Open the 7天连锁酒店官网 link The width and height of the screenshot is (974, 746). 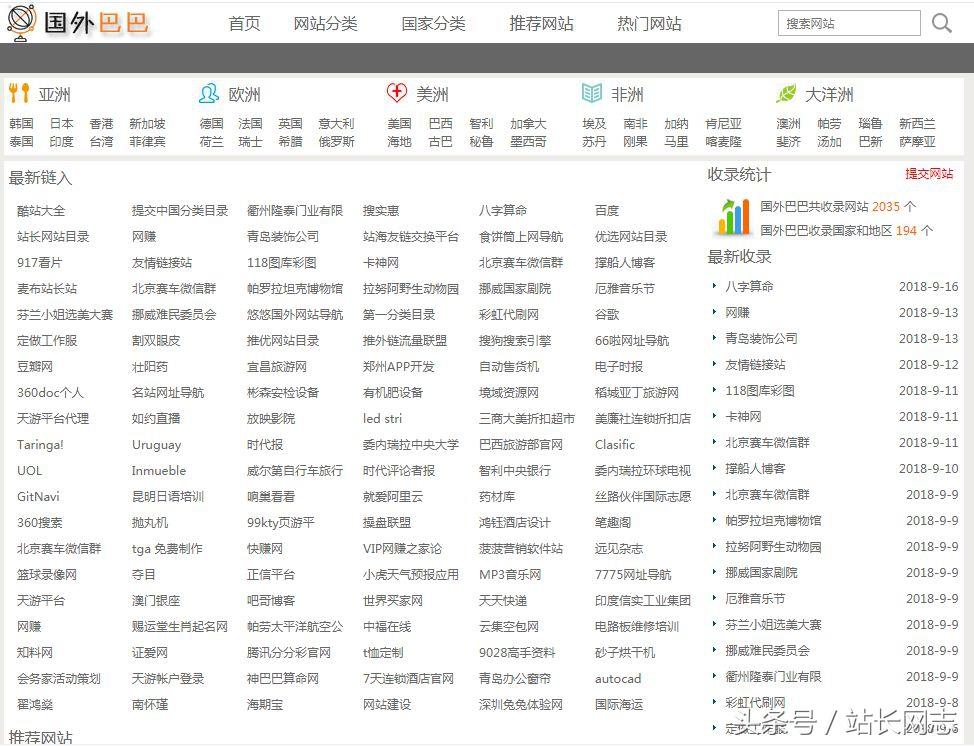[408, 678]
